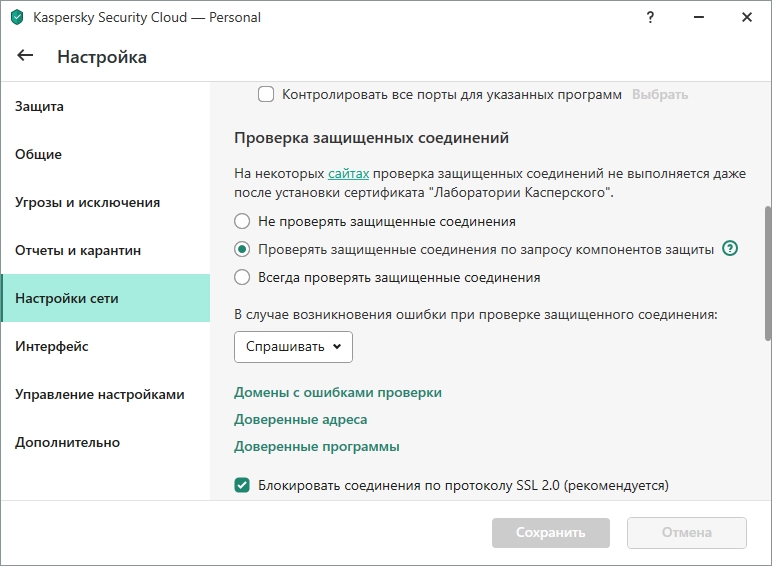Open the Общие settings section
This screenshot has height=566, width=772.
(x=105, y=154)
